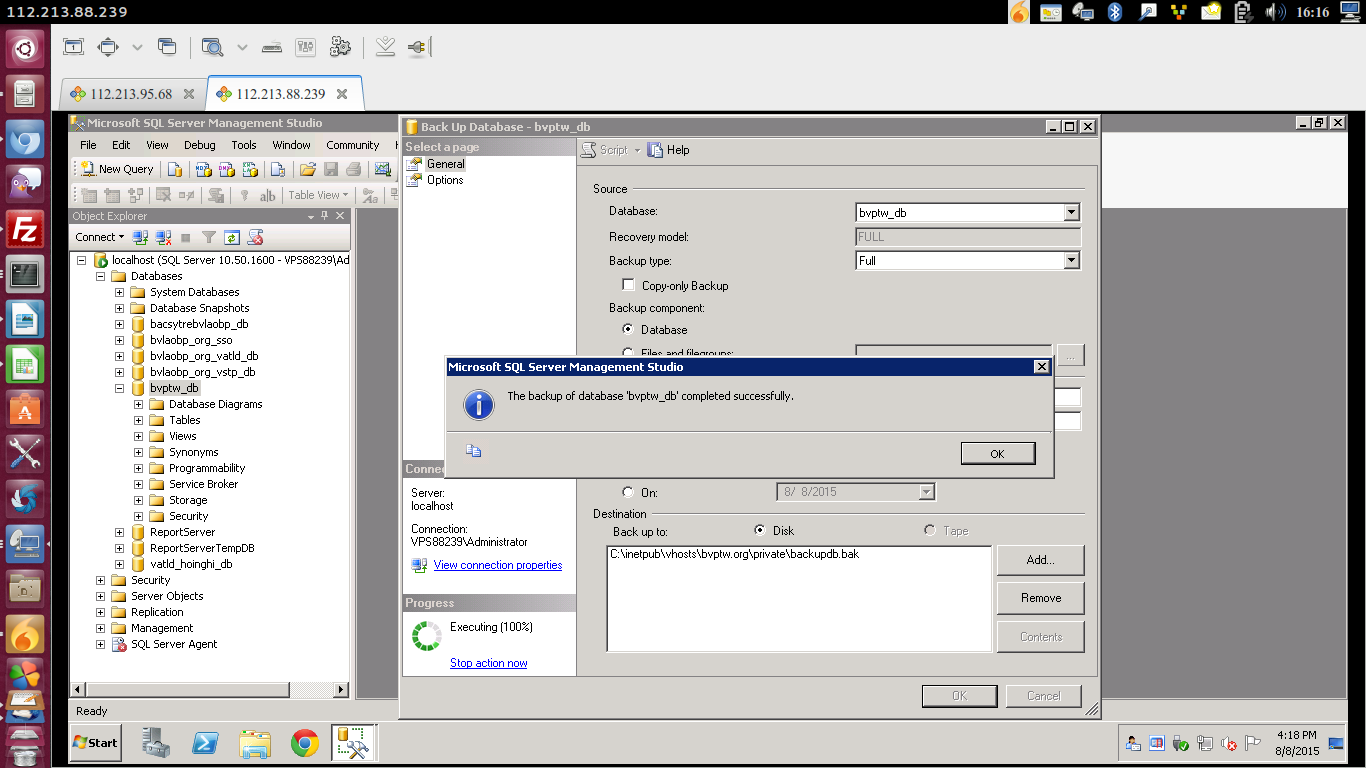1366x768 pixels.
Task: Click the Activity Monitor icon
Action: [382, 169]
